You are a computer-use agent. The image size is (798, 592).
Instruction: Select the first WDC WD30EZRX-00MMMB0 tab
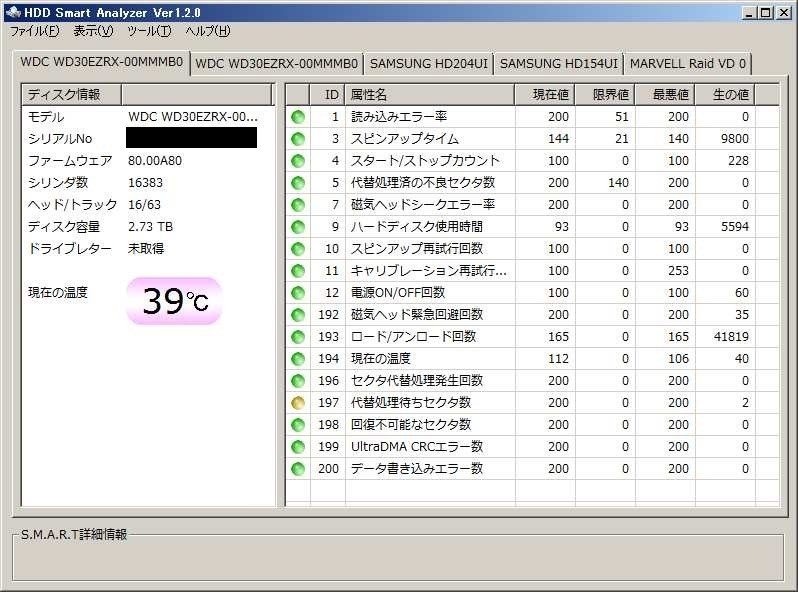click(101, 63)
